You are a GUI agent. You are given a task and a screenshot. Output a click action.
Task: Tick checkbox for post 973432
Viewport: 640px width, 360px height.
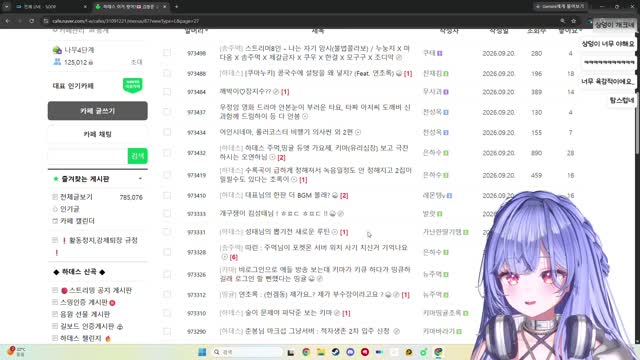pos(167,153)
